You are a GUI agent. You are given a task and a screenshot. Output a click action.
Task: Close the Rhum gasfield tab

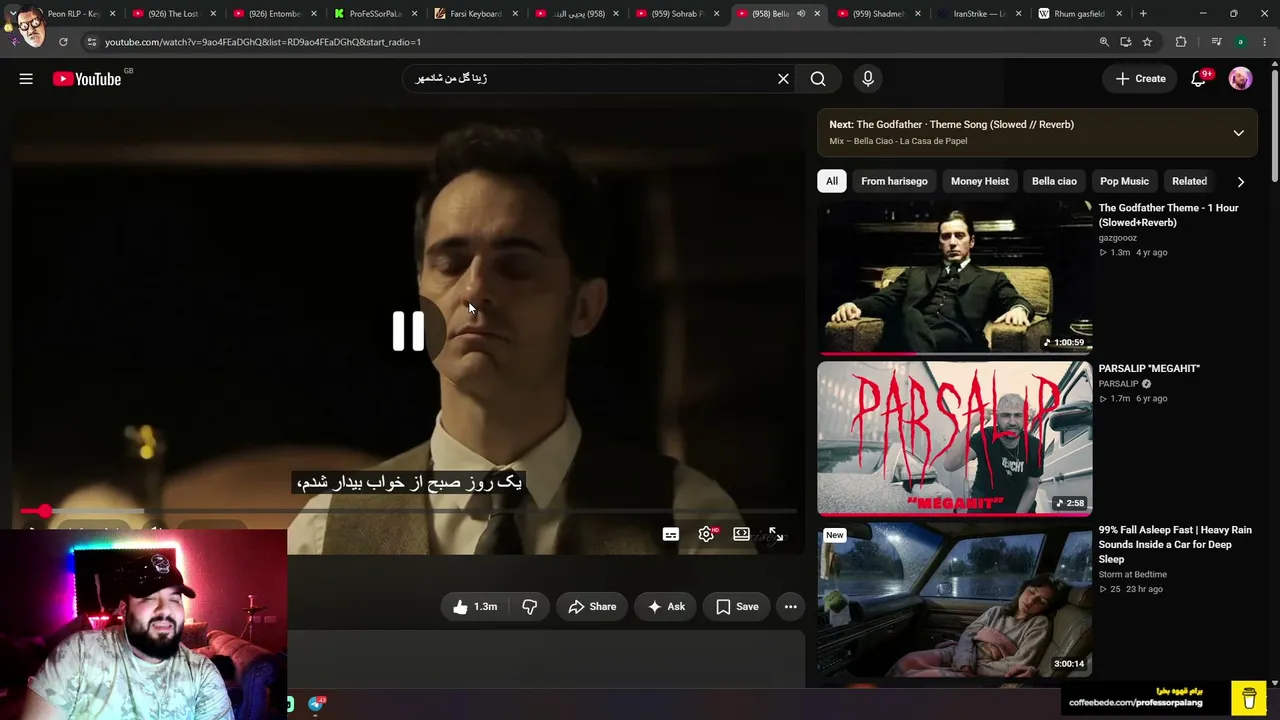click(x=1119, y=14)
